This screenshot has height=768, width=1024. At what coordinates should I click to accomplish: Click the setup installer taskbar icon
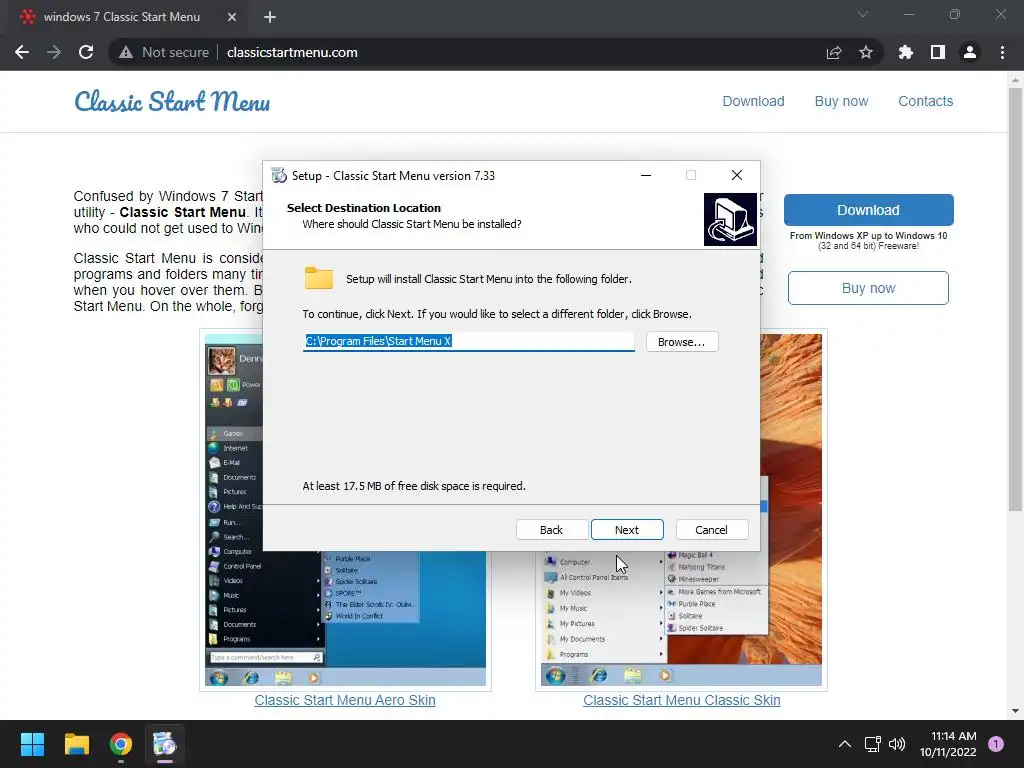(x=165, y=744)
